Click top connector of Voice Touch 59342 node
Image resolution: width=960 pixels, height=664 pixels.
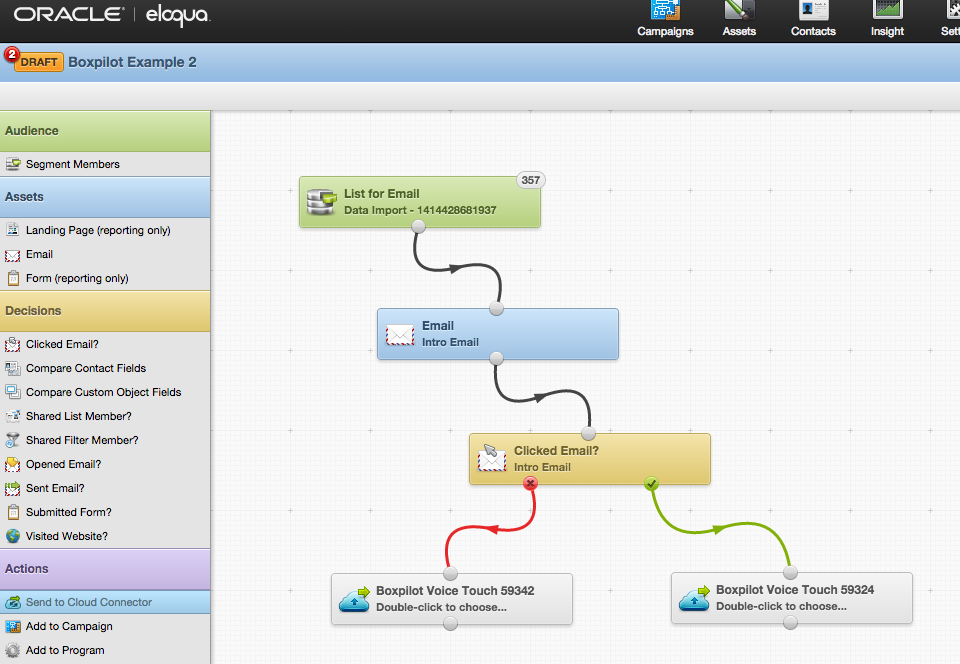(x=450, y=573)
